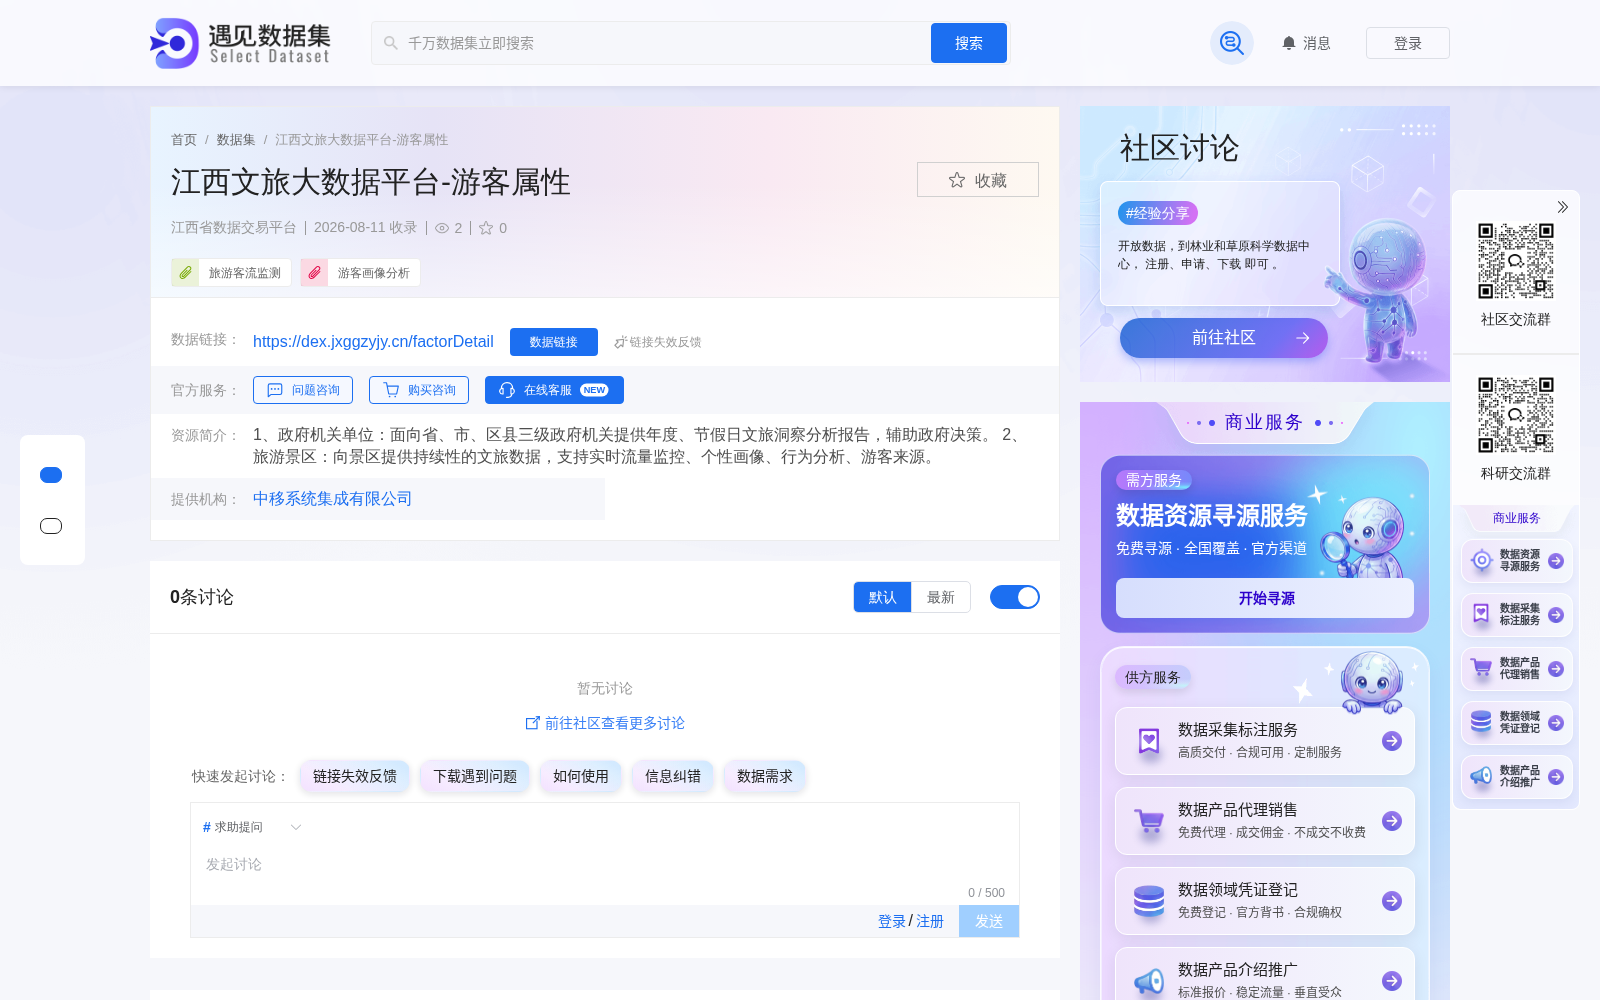This screenshot has height=1000, width=1600.
Task: Click the 科研交流群 QR code
Action: (1516, 415)
